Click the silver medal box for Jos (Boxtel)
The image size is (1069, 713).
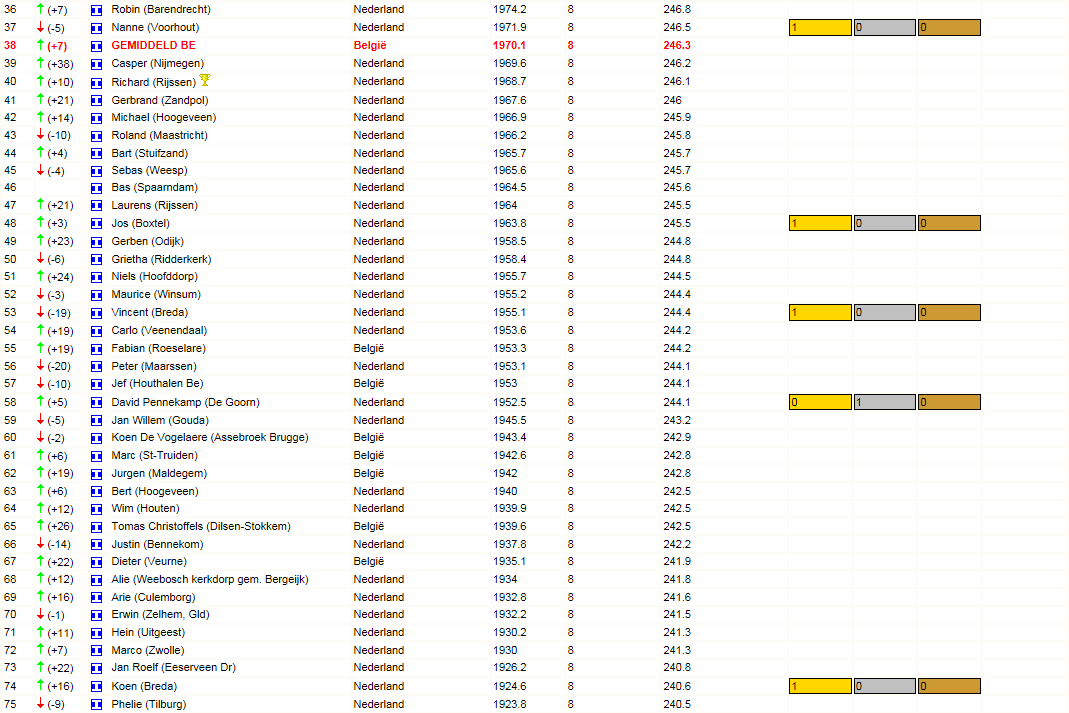[884, 223]
